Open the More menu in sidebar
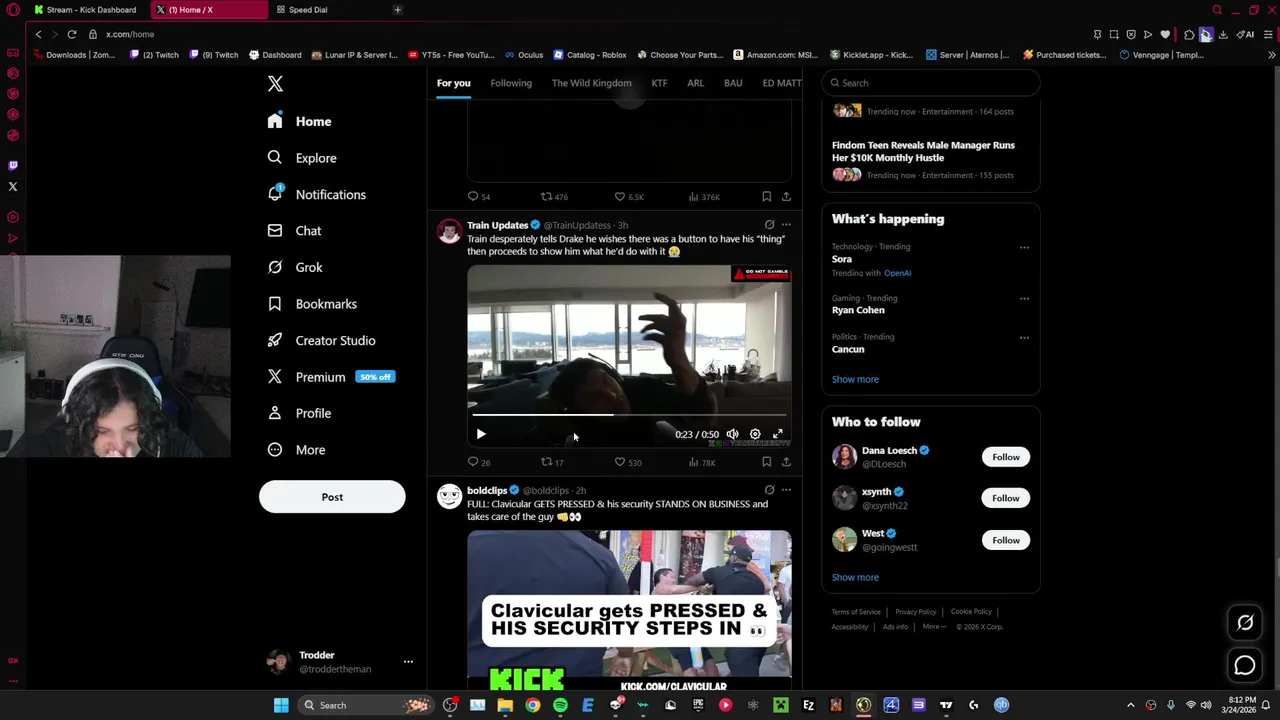The height and width of the screenshot is (720, 1280). point(296,450)
